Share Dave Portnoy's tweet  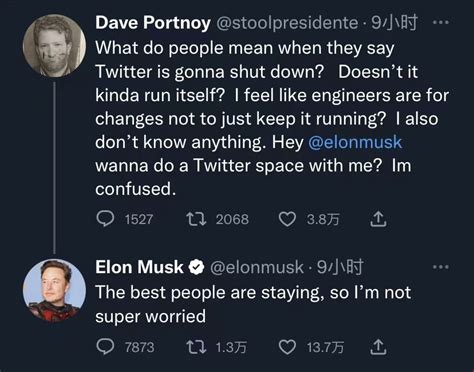click(x=378, y=219)
